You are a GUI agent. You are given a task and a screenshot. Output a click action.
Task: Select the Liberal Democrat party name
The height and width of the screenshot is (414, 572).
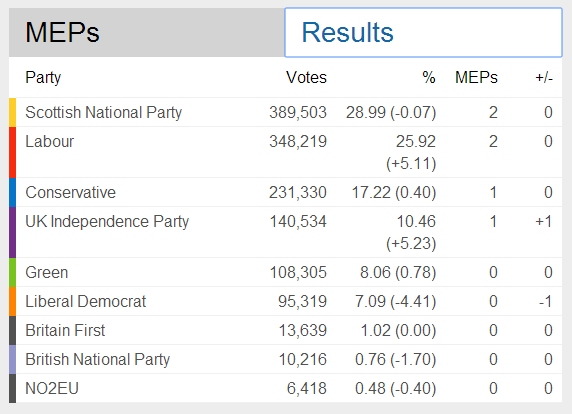[86, 301]
